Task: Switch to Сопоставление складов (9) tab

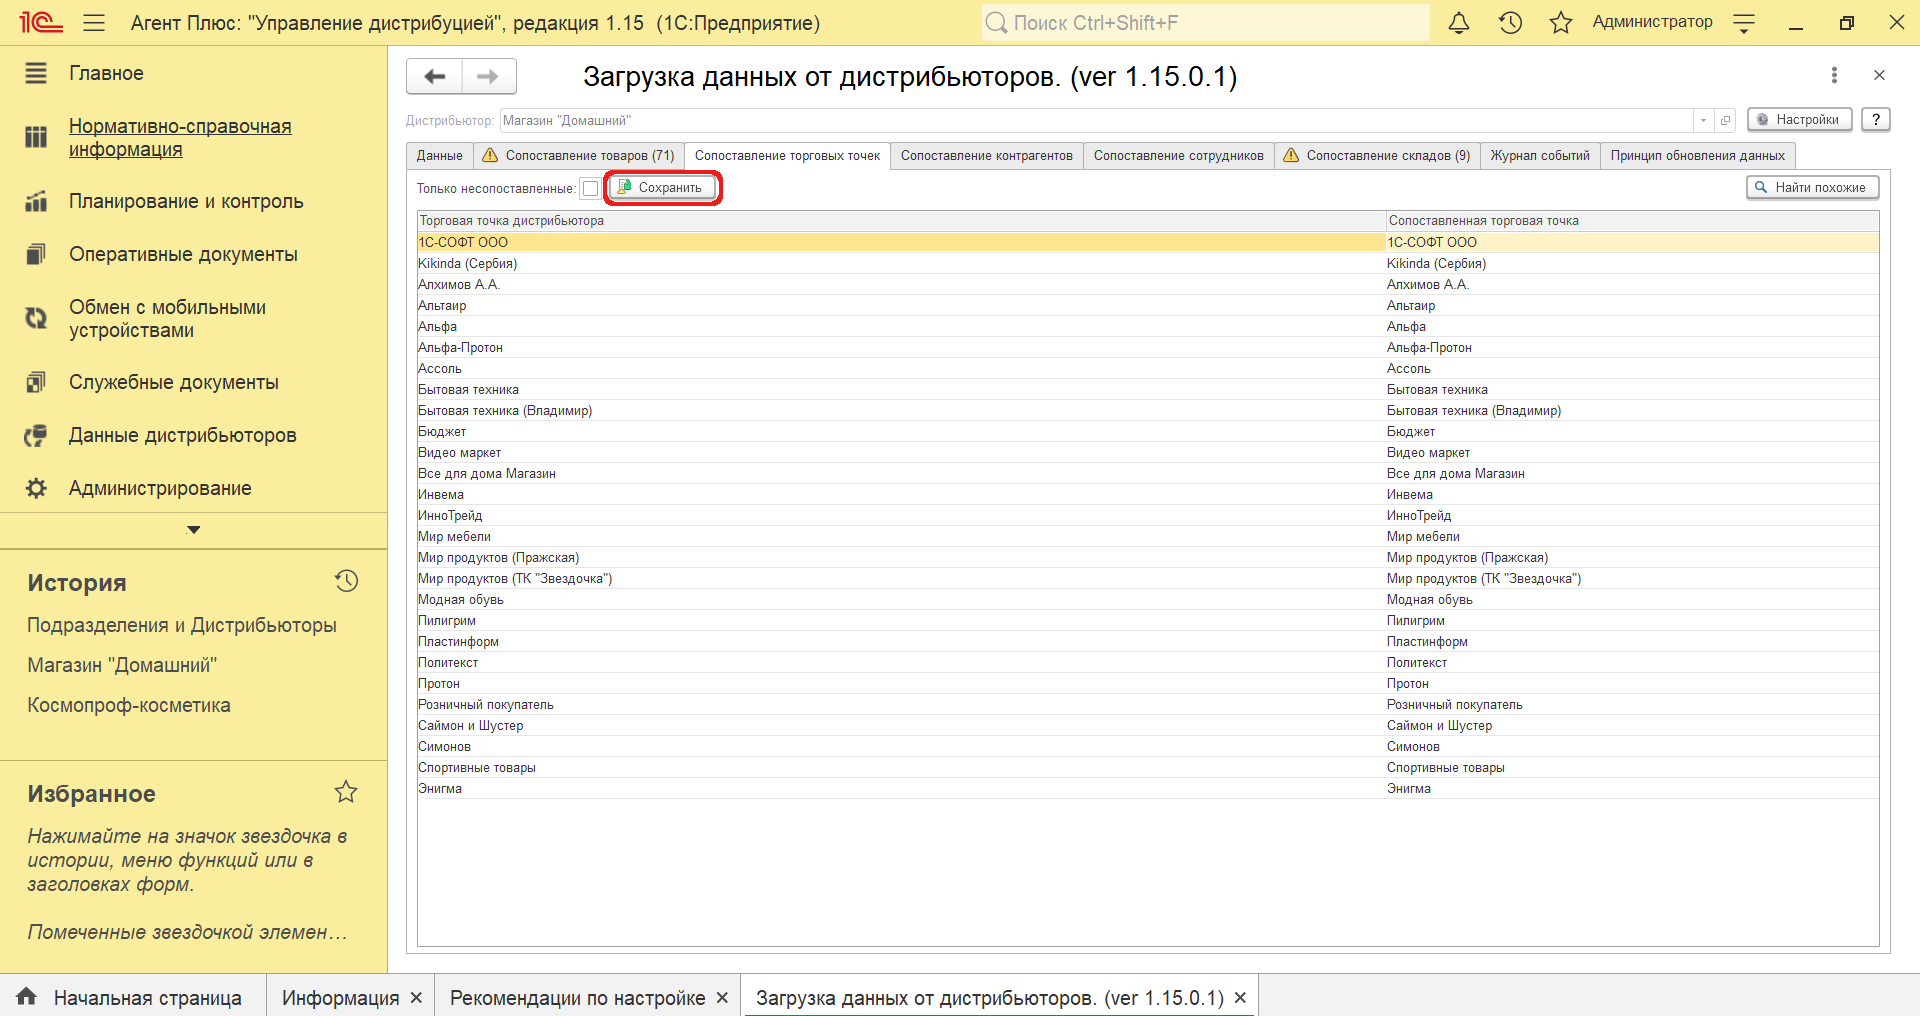Action: point(1377,155)
